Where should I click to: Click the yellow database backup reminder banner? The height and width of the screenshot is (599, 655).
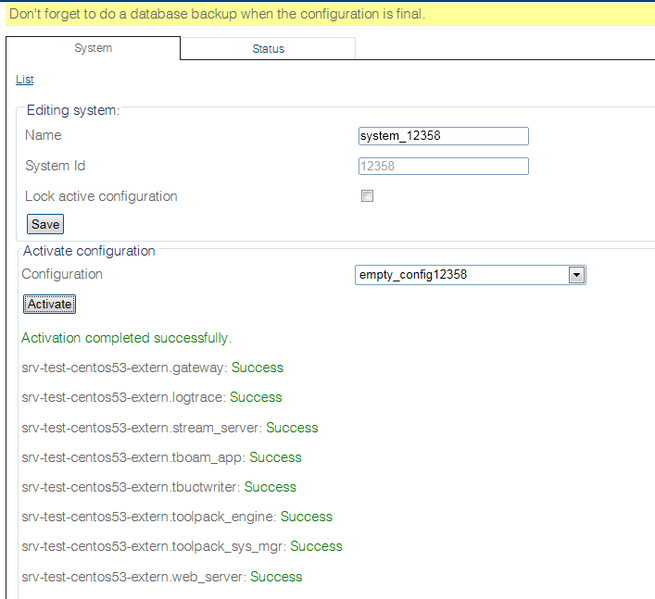[x=216, y=14]
